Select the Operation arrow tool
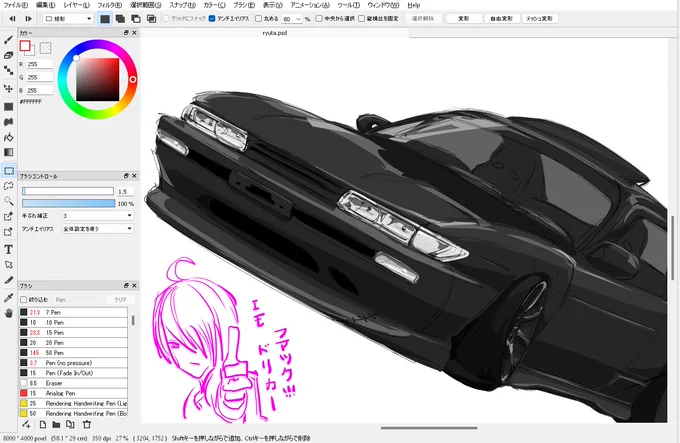The height and width of the screenshot is (443, 680). point(8,265)
